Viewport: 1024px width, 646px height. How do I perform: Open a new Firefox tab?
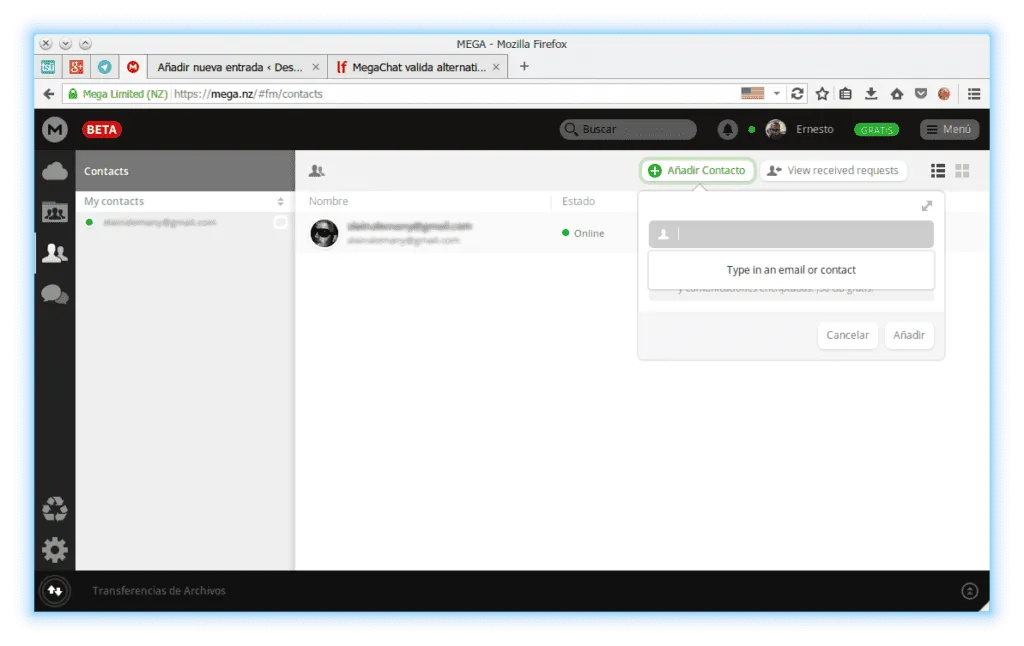click(x=524, y=67)
